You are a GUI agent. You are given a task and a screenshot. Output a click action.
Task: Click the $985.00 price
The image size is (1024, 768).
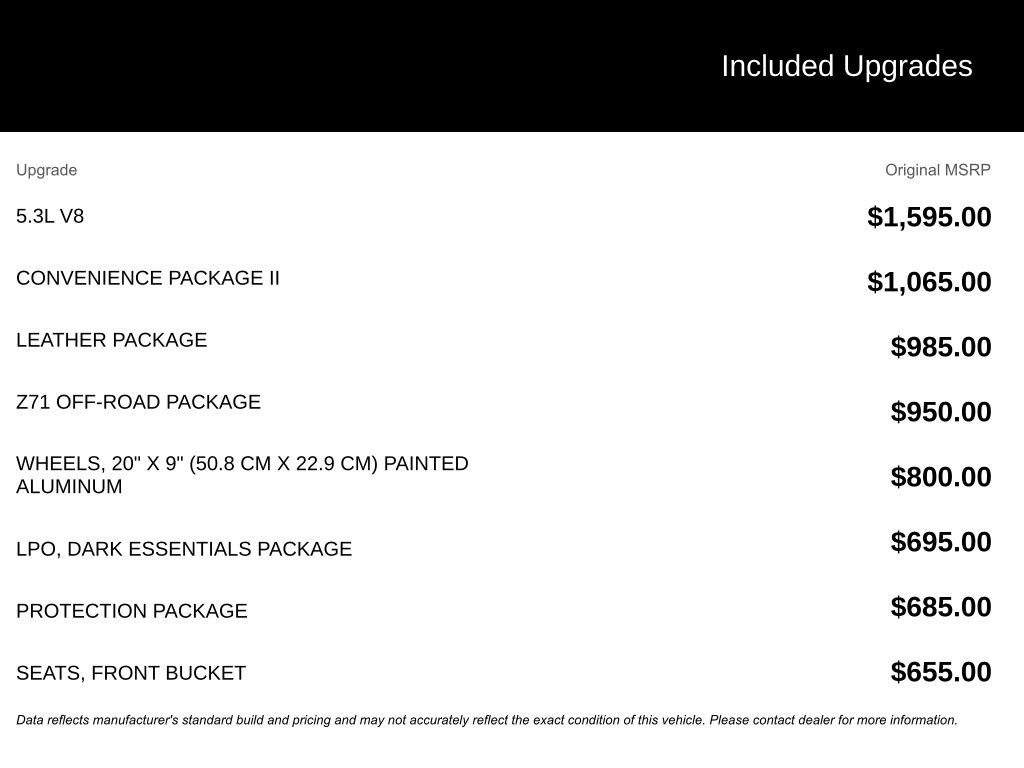[941, 347]
